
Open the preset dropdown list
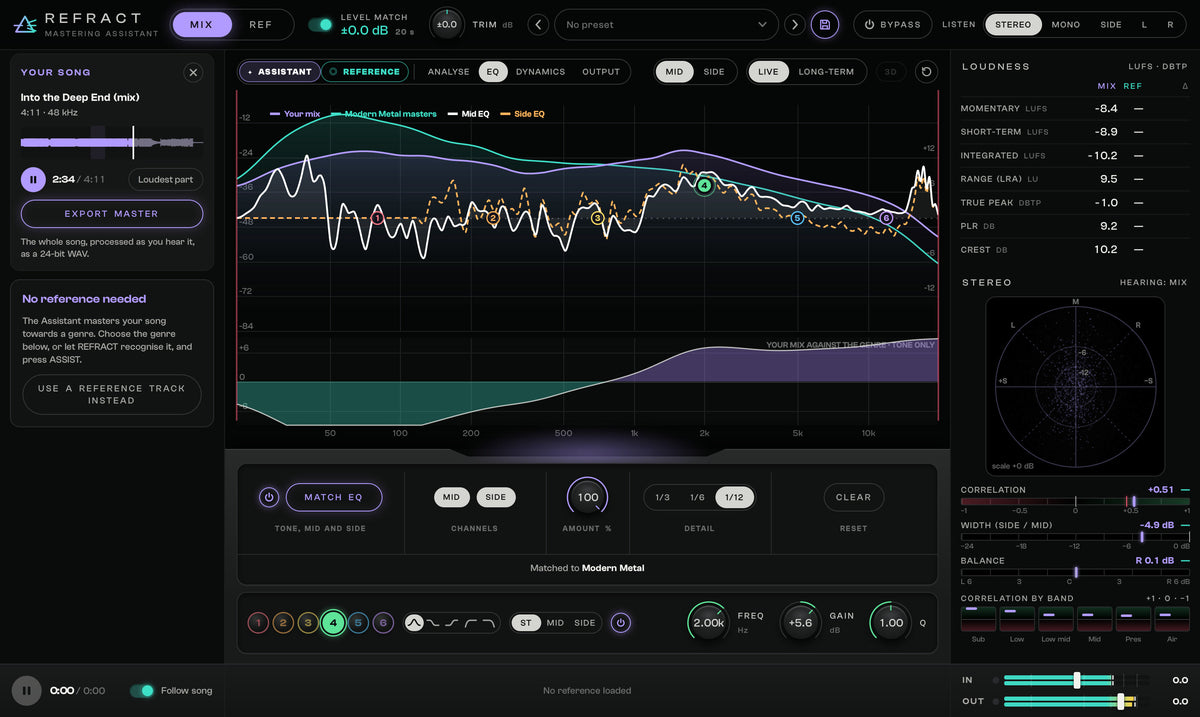click(666, 24)
